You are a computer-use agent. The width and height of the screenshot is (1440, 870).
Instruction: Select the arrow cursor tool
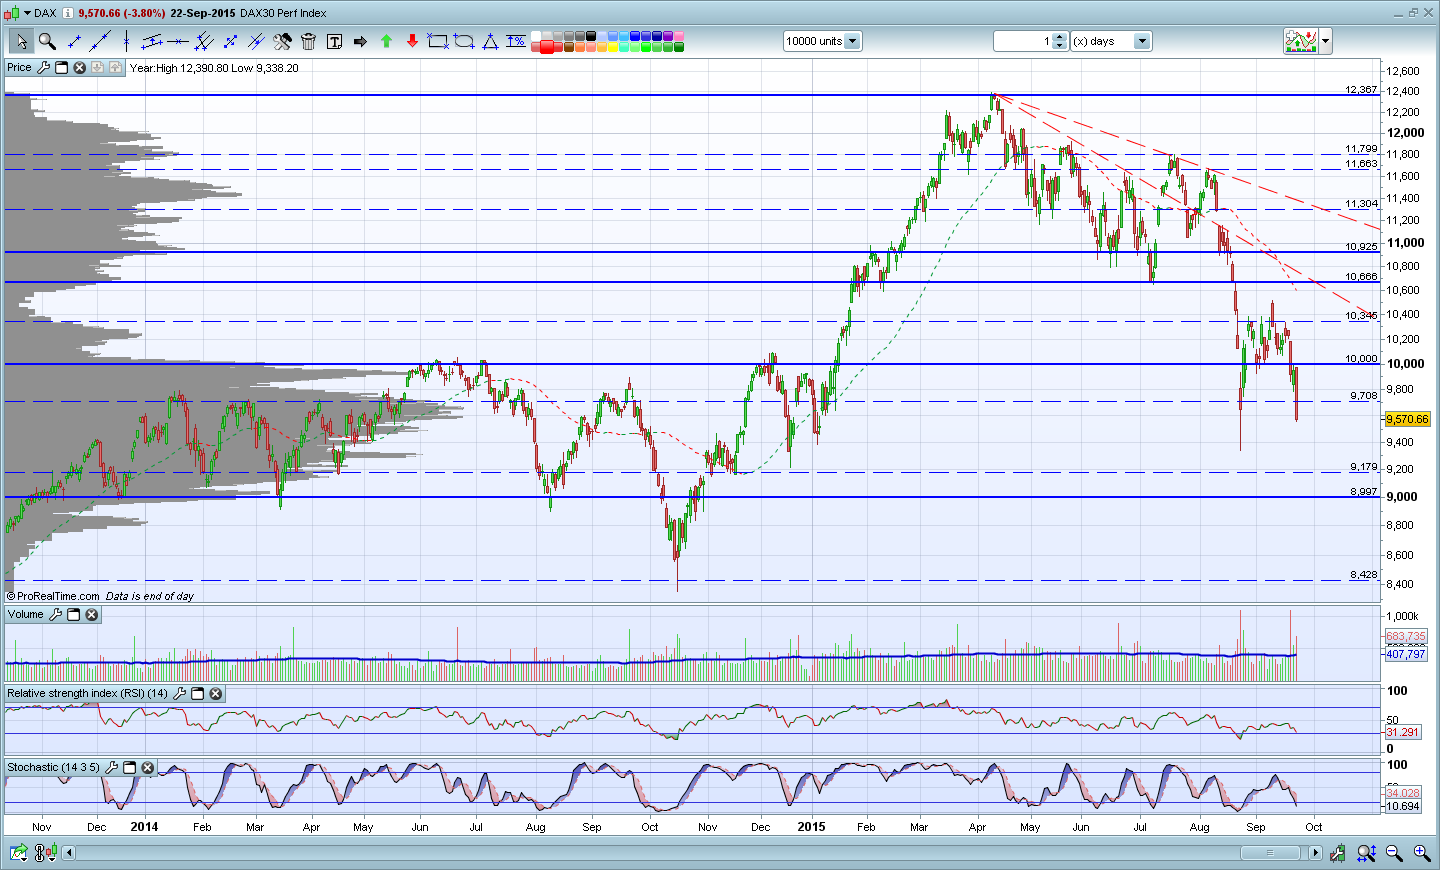click(21, 41)
